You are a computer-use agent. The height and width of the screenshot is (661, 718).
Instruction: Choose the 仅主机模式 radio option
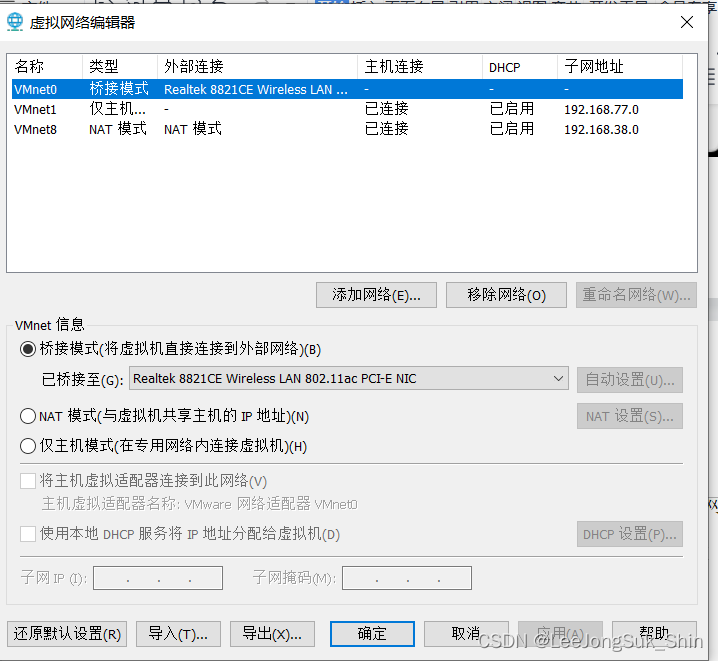pyautogui.click(x=28, y=445)
